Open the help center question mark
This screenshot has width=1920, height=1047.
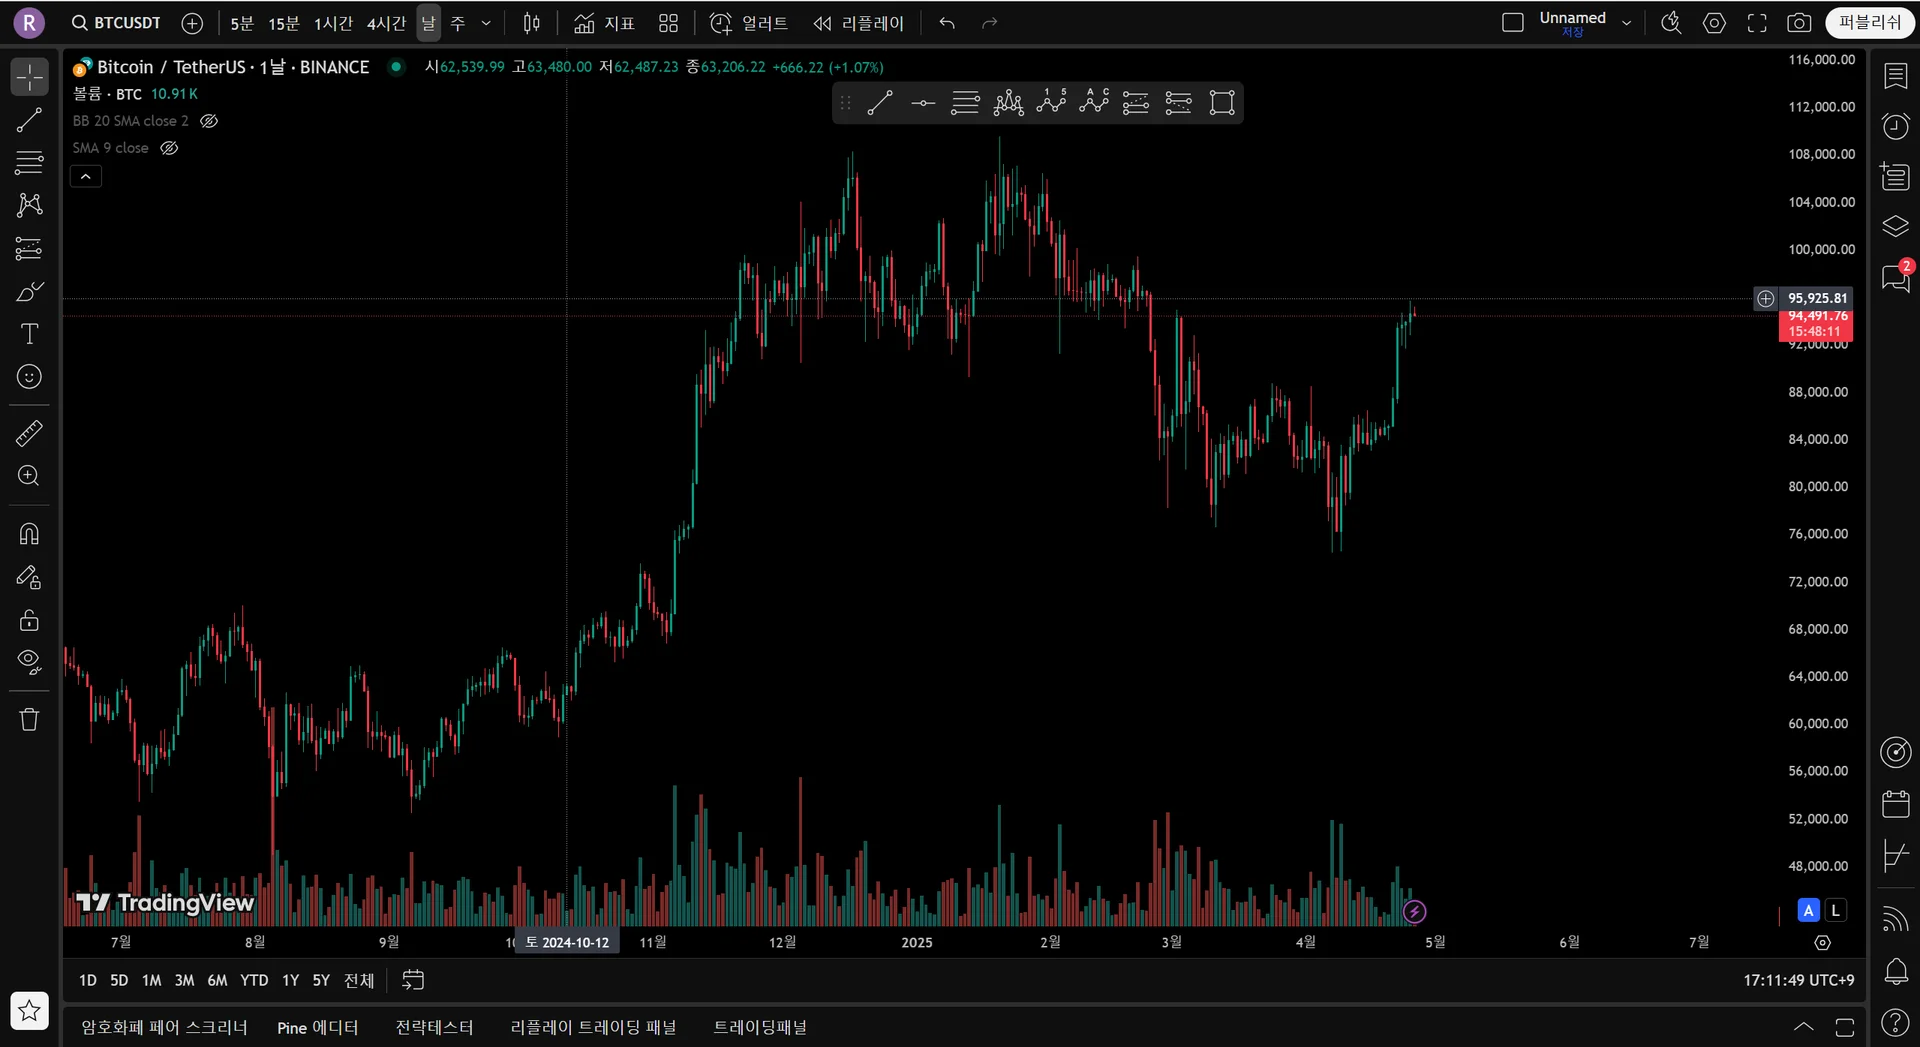(x=1895, y=1022)
